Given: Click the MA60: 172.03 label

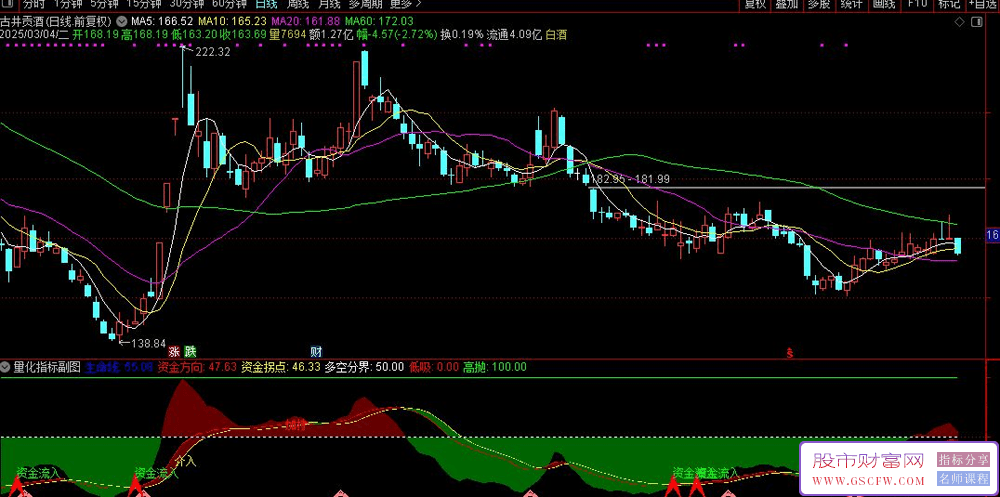Looking at the screenshot, I should (380, 21).
